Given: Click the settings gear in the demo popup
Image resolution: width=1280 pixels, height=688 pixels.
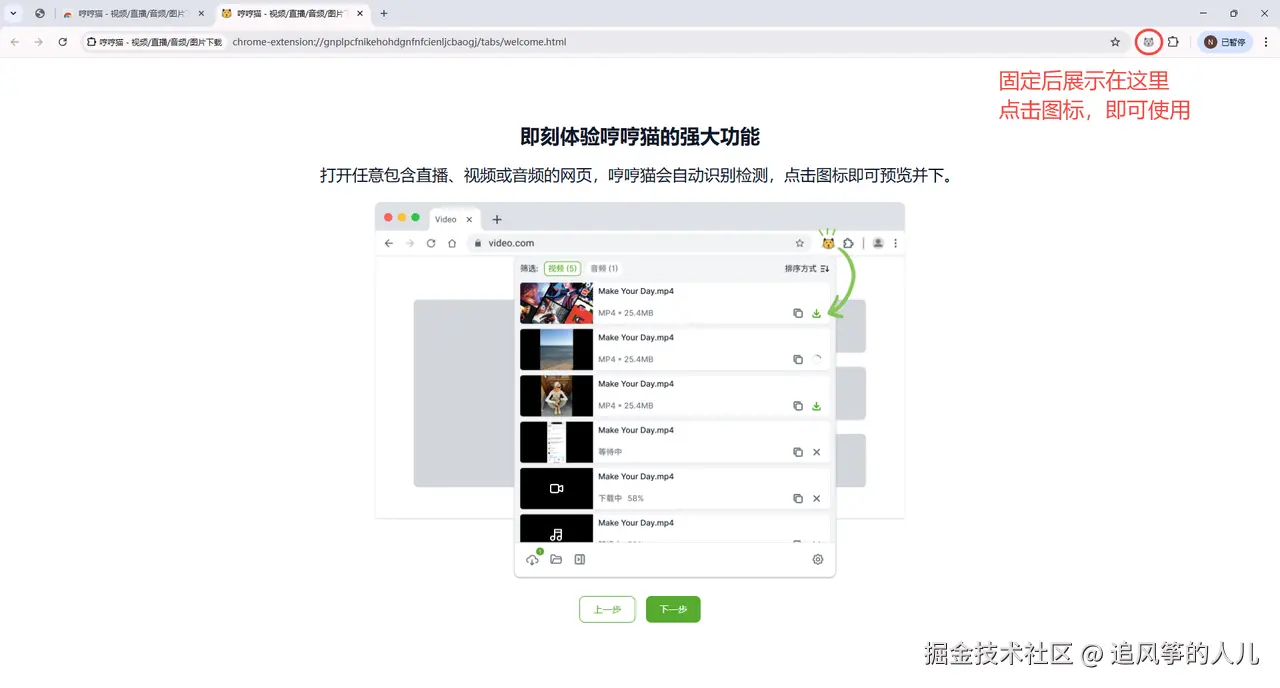Looking at the screenshot, I should (x=818, y=560).
